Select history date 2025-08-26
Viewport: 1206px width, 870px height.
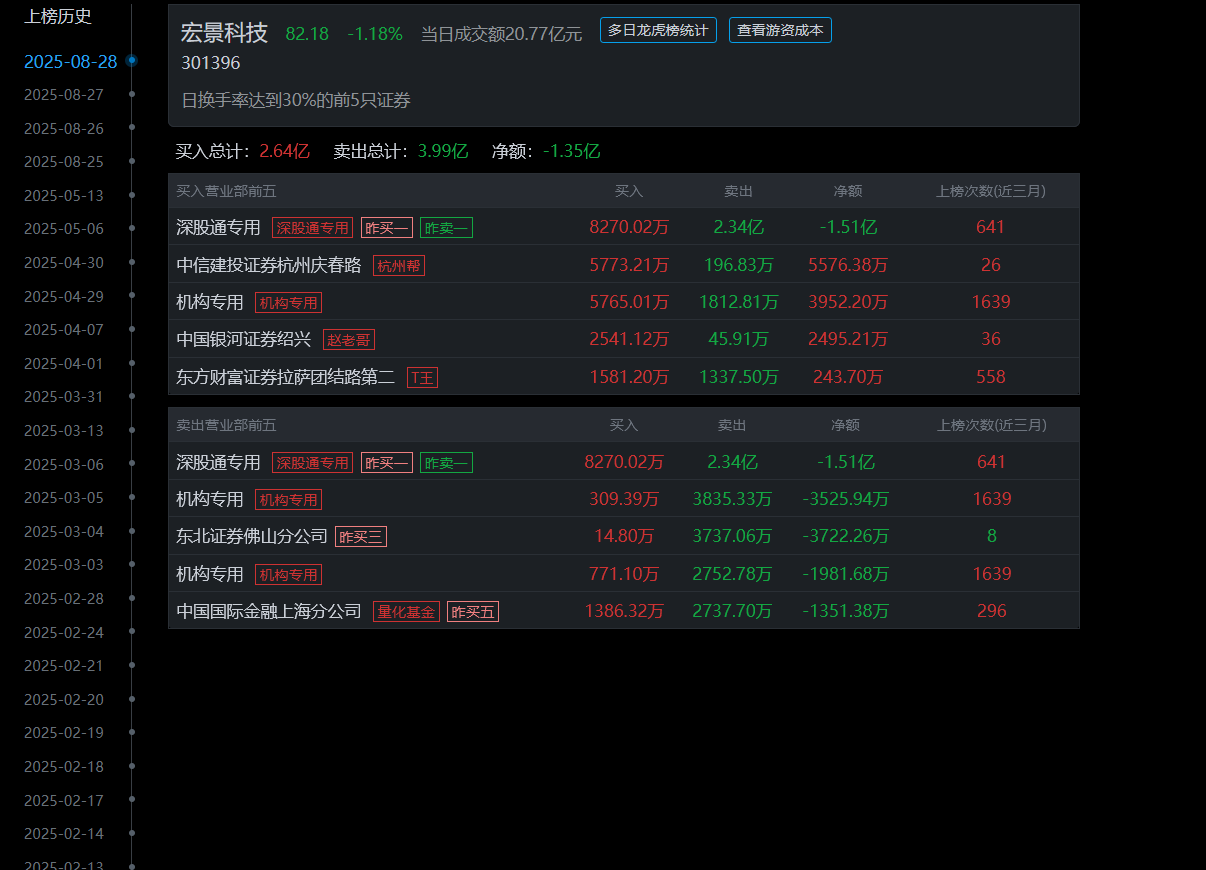point(63,128)
